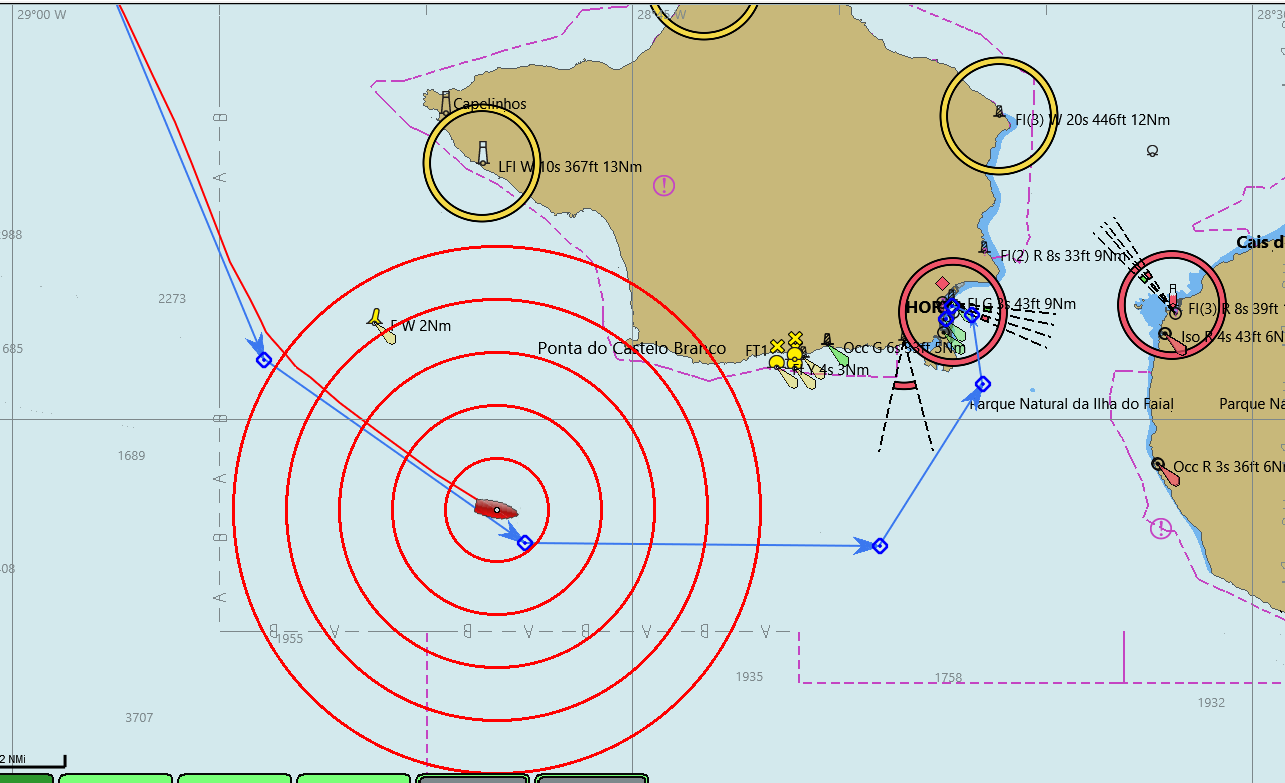Select the F W 2Nm buoy label
Viewport: 1285px width, 783px height.
click(x=421, y=325)
